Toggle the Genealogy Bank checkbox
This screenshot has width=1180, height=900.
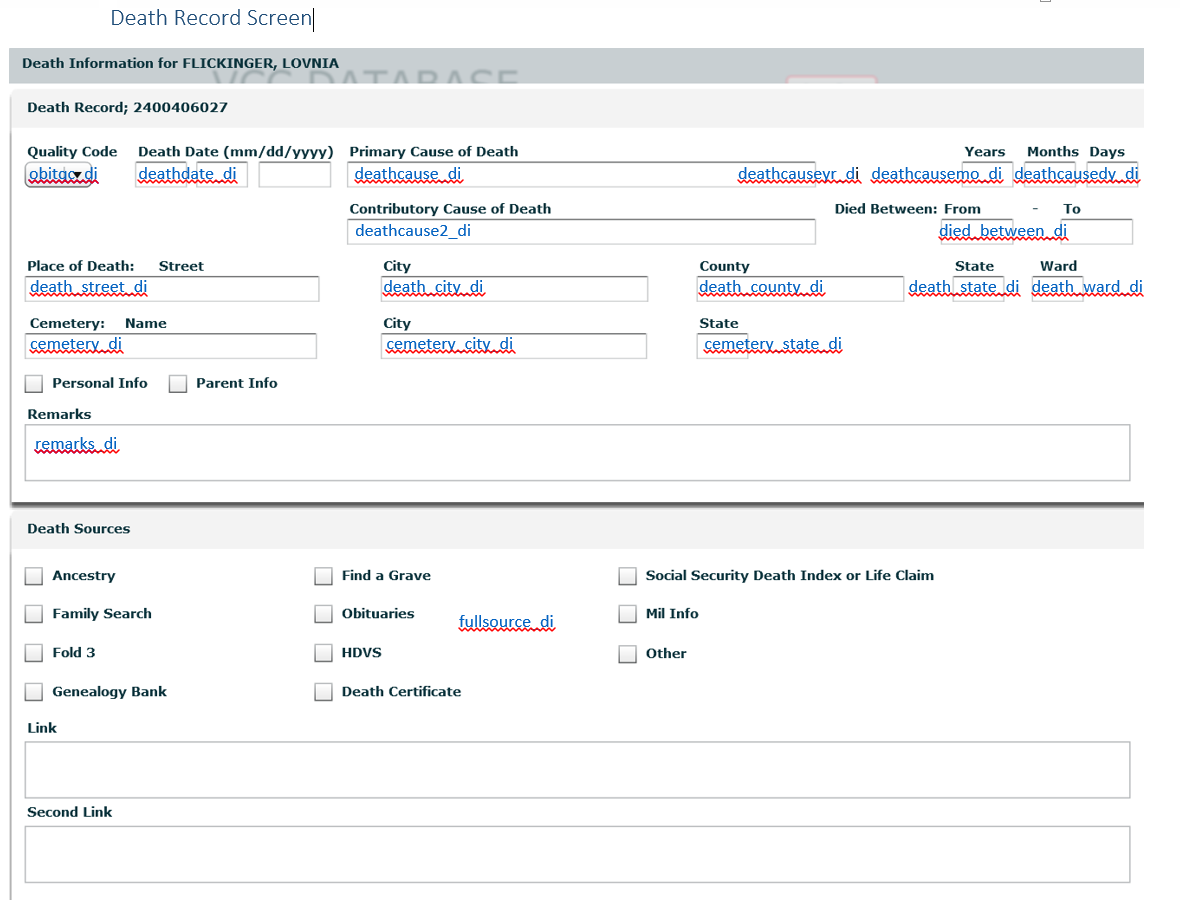coord(34,692)
